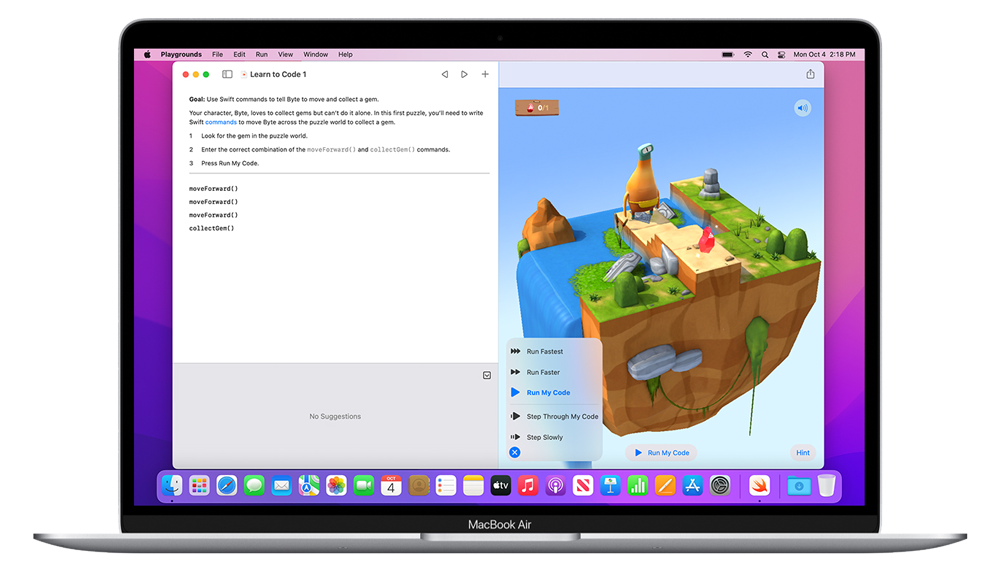Open the share icon above live view
Image resolution: width=1000 pixels, height=571 pixels.
pyautogui.click(x=810, y=74)
